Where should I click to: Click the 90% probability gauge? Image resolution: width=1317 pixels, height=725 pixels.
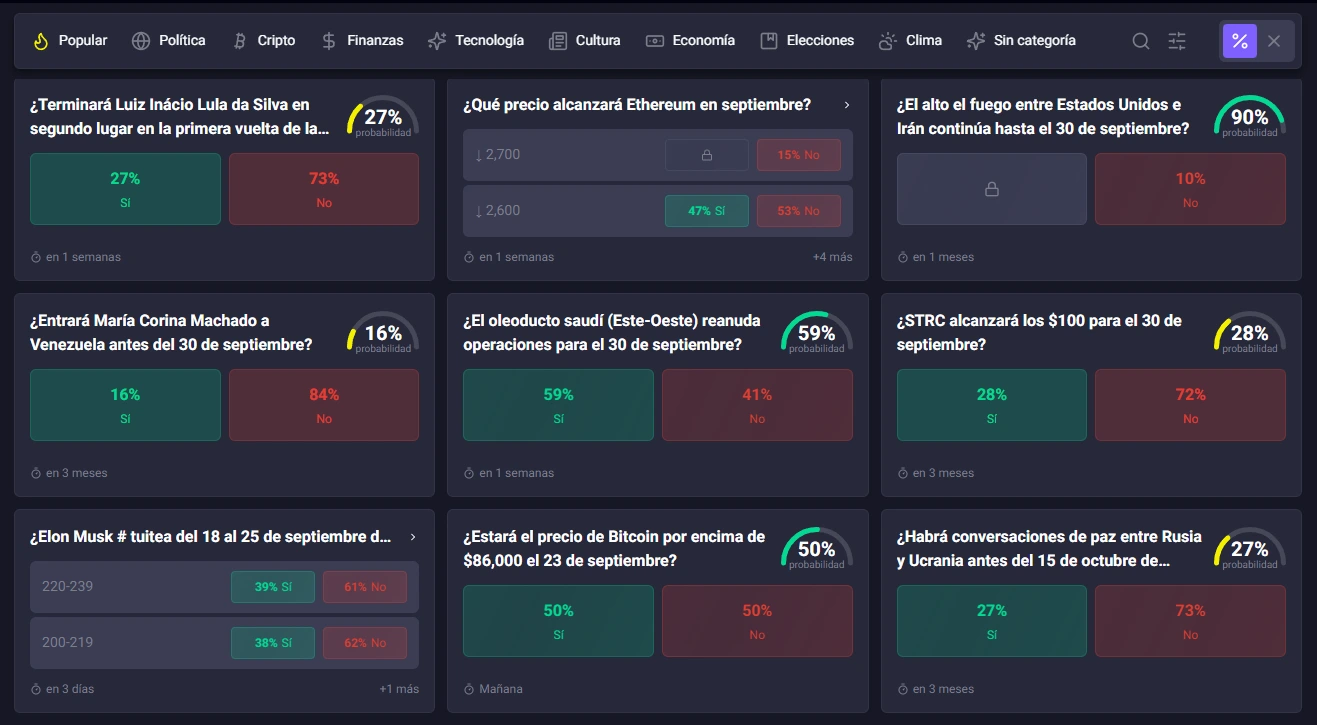click(1250, 117)
